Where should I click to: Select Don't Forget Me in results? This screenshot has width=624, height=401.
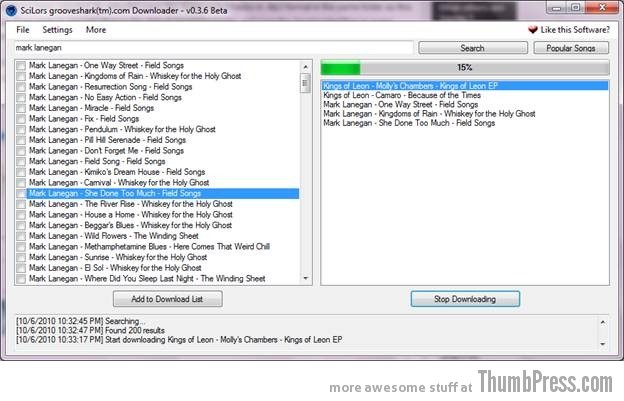[106, 151]
